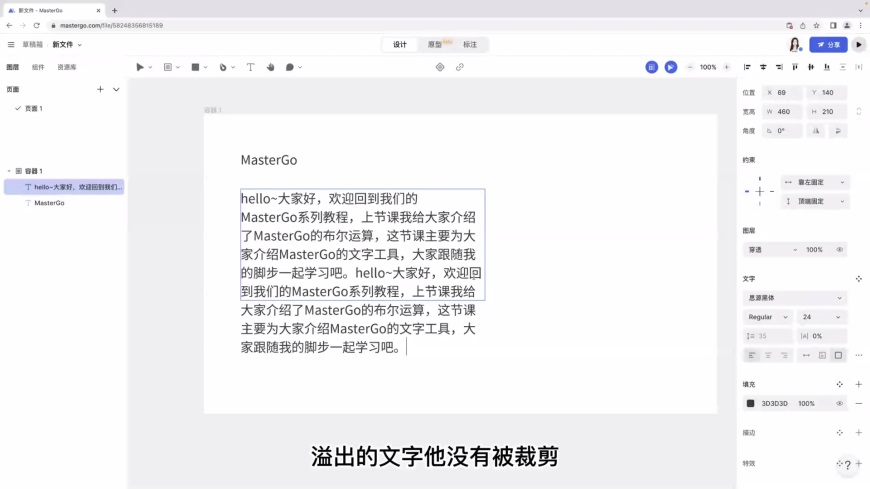The width and height of the screenshot is (870, 489).
Task: Open horizontal constraint 靠左固定 dropdown
Action: pos(815,182)
